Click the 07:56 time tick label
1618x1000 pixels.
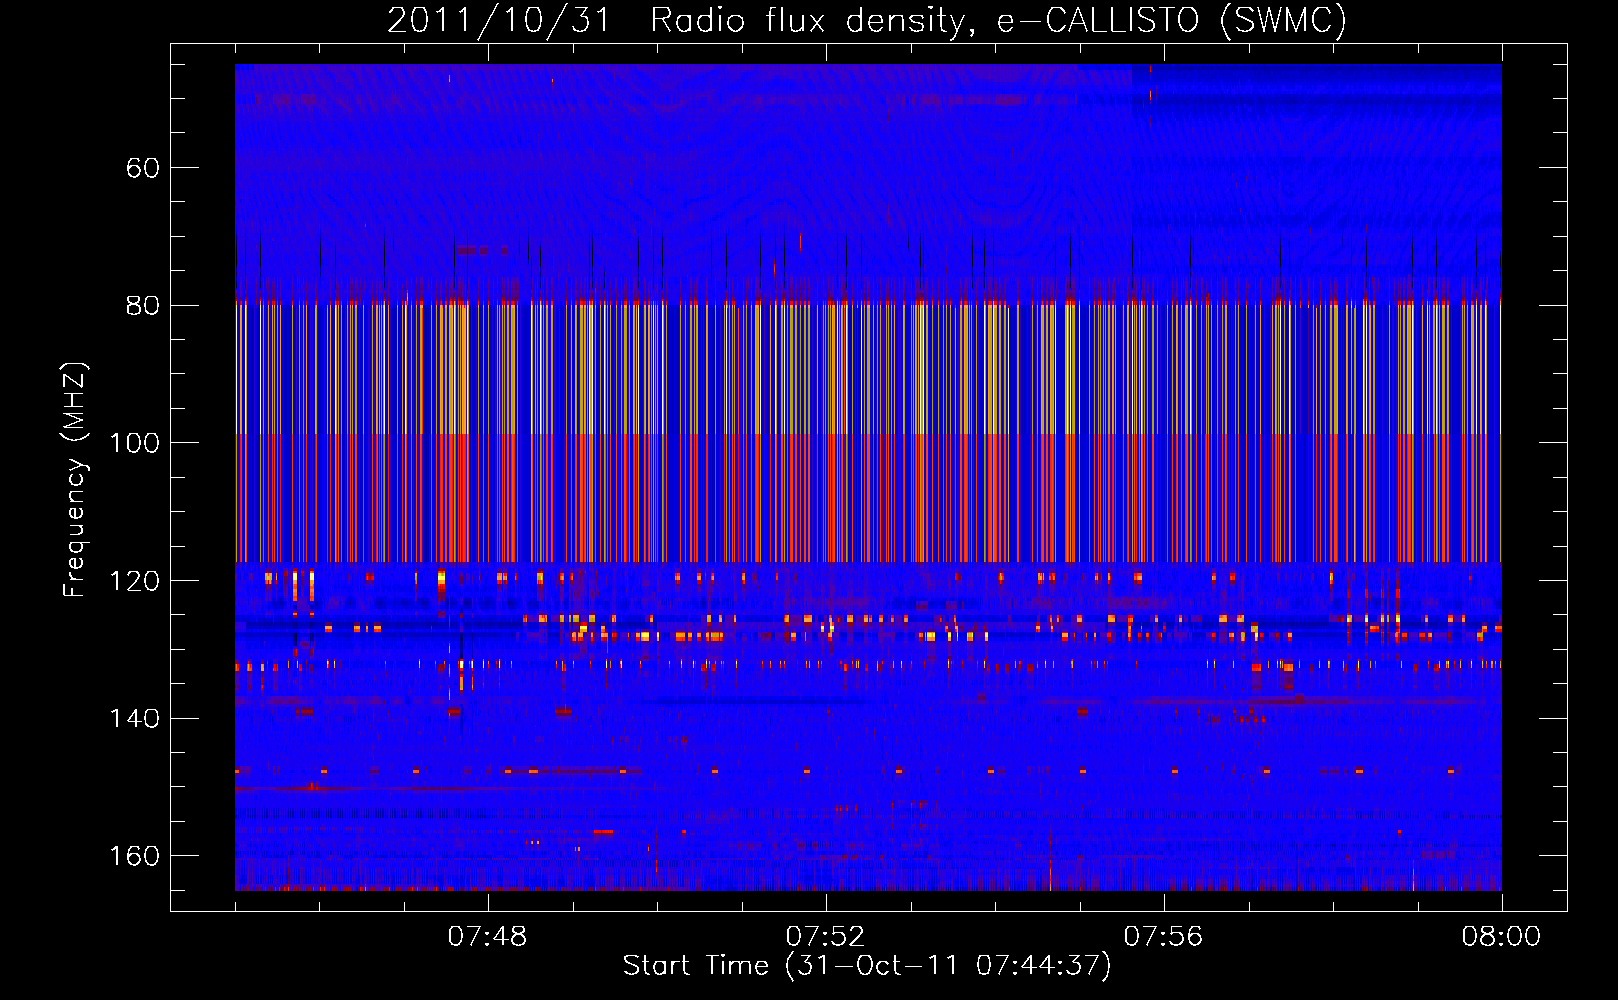(x=1163, y=937)
